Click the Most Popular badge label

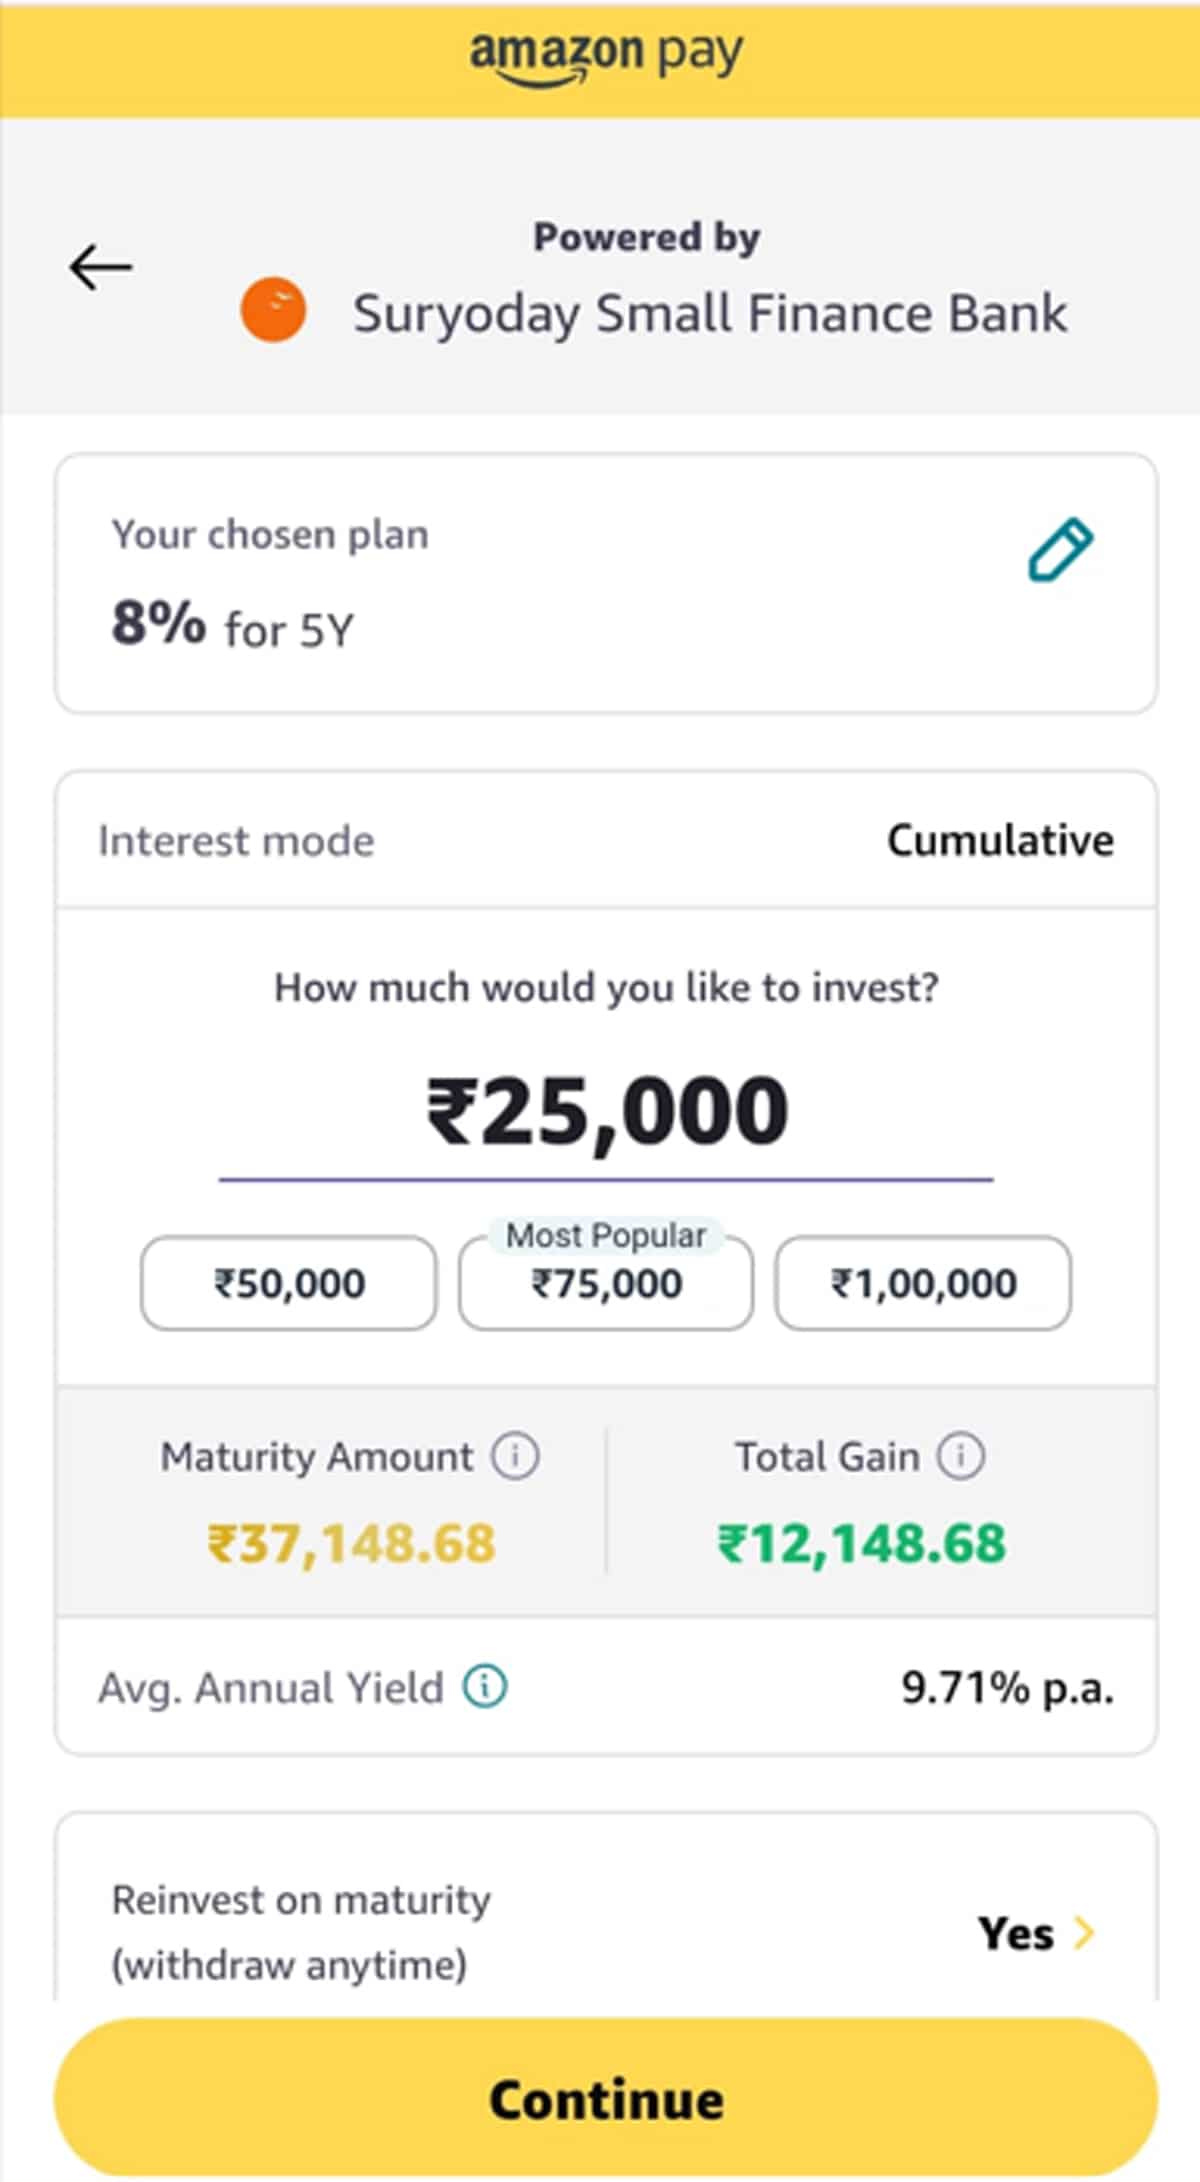click(x=606, y=1236)
